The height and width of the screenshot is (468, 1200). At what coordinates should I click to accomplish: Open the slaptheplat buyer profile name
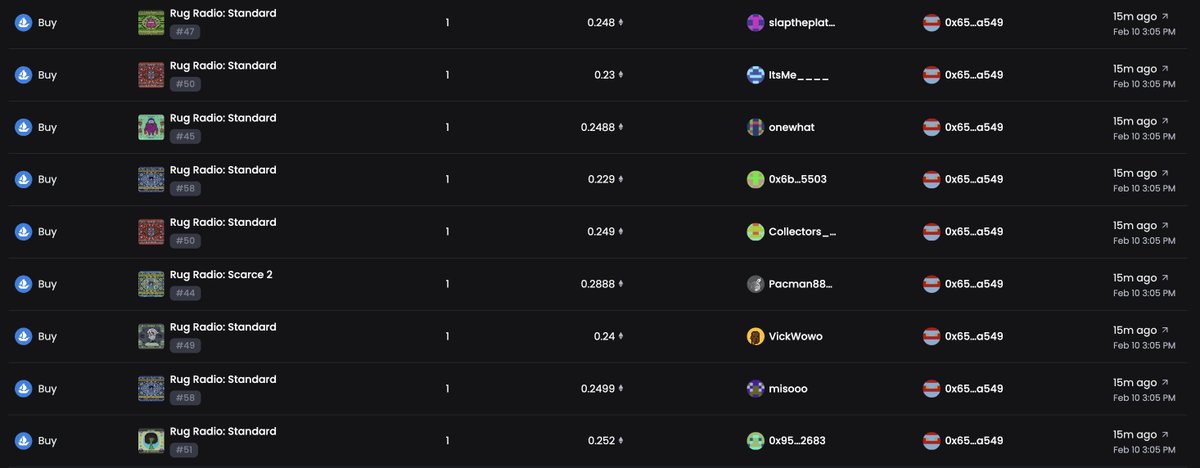(802, 23)
